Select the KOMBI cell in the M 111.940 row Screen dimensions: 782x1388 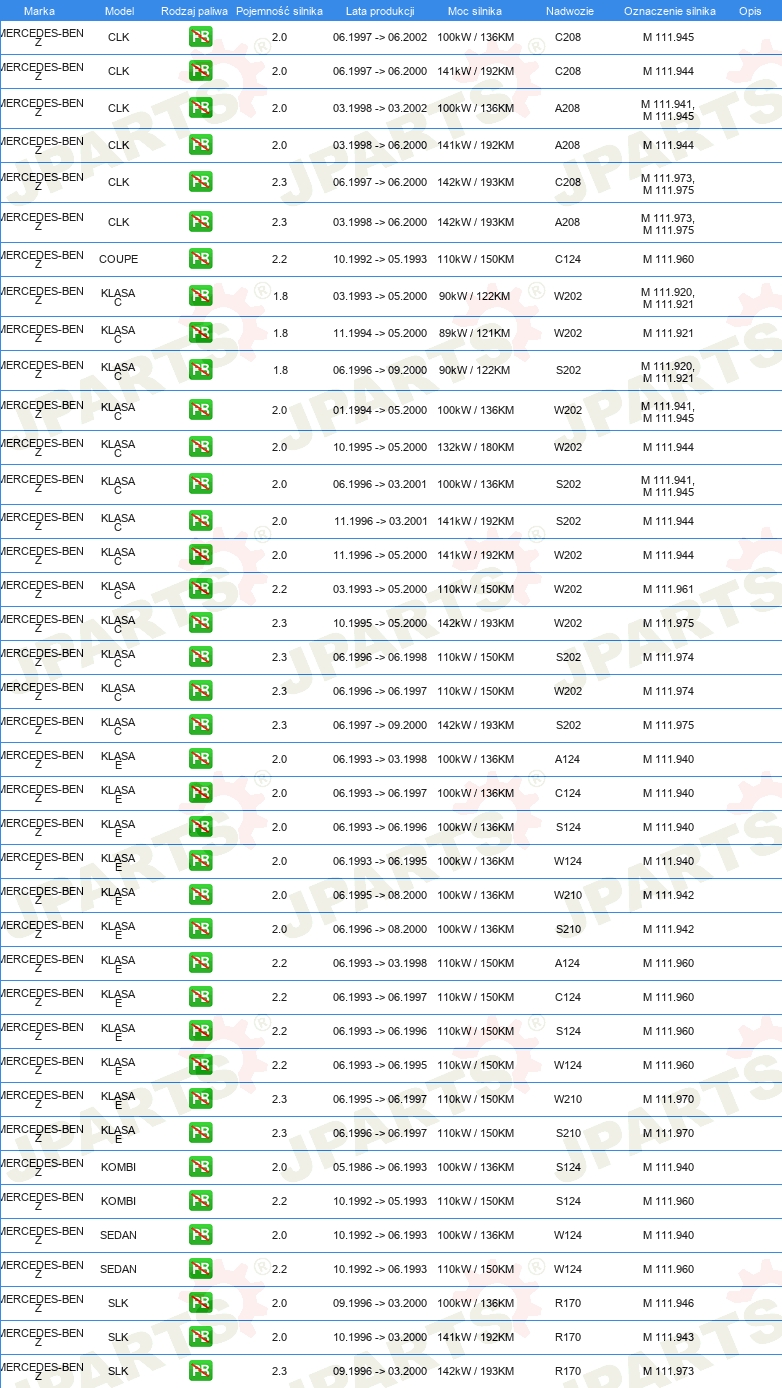pyautogui.click(x=118, y=1167)
